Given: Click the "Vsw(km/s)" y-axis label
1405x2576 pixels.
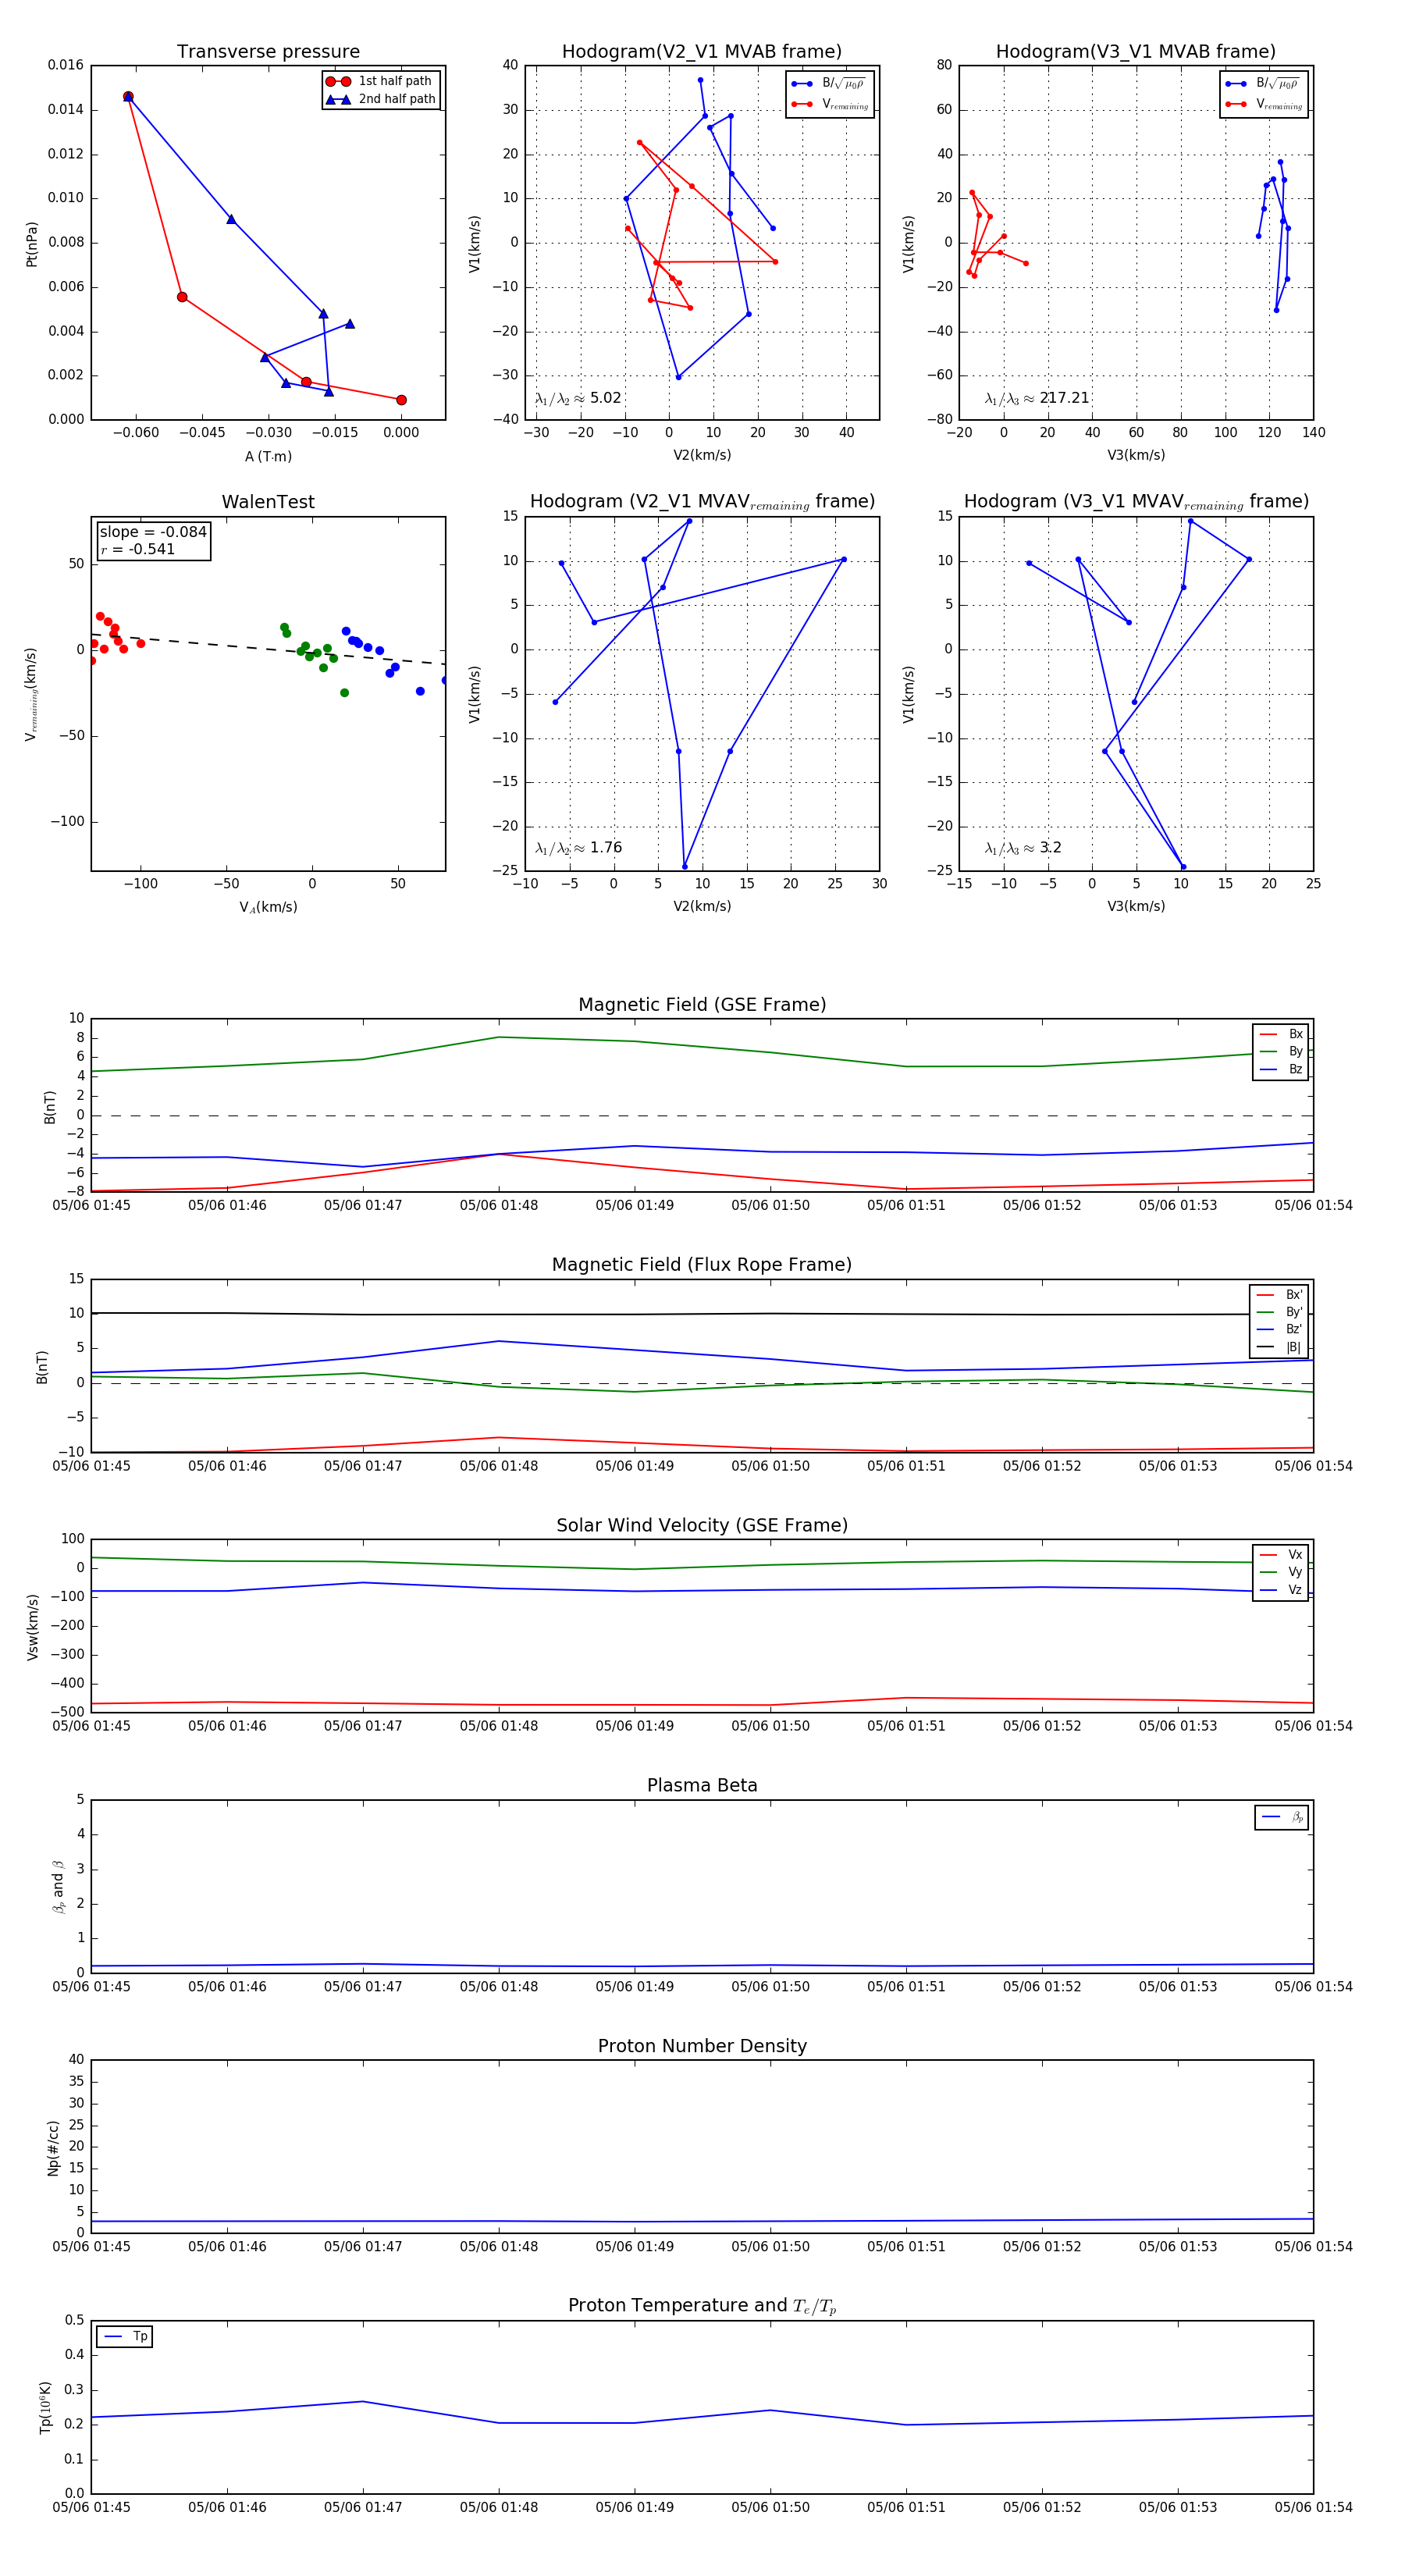Looking at the screenshot, I should [33, 1627].
